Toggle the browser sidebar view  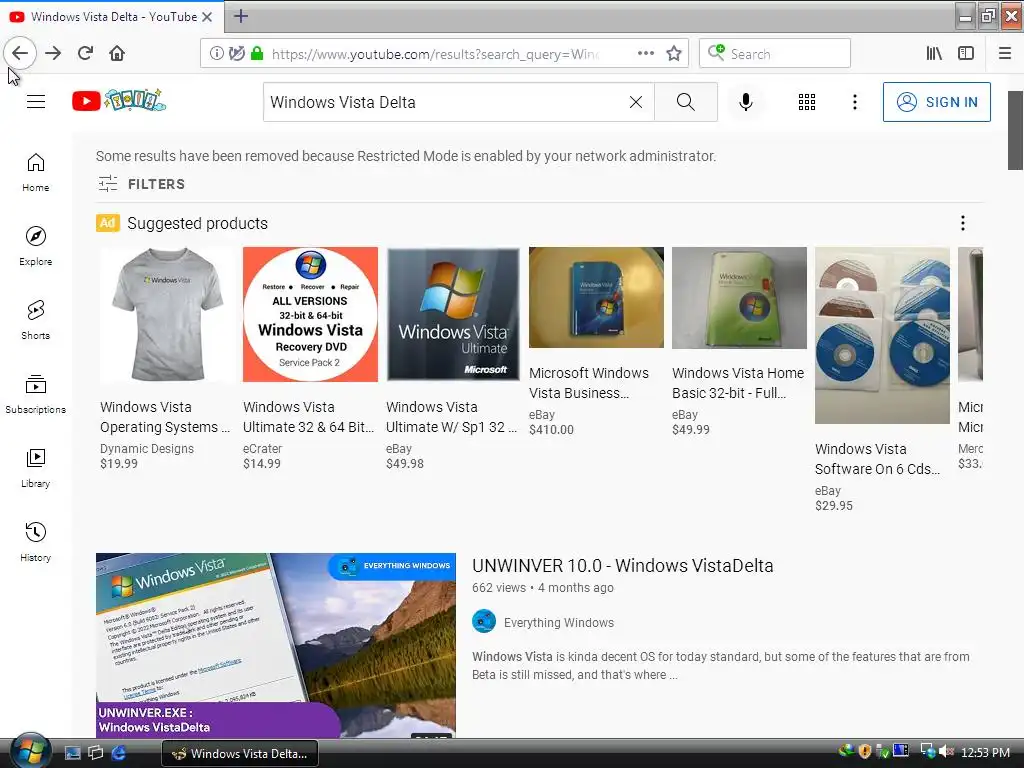966,54
